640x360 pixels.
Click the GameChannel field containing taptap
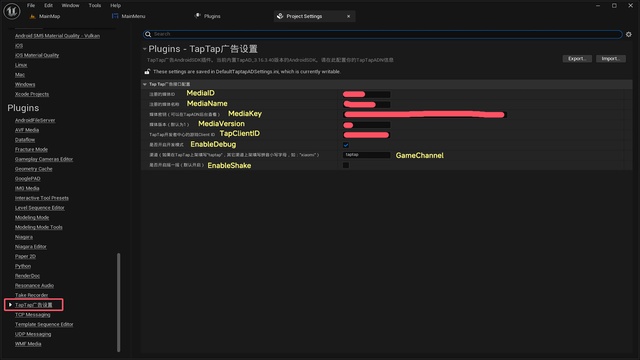367,155
